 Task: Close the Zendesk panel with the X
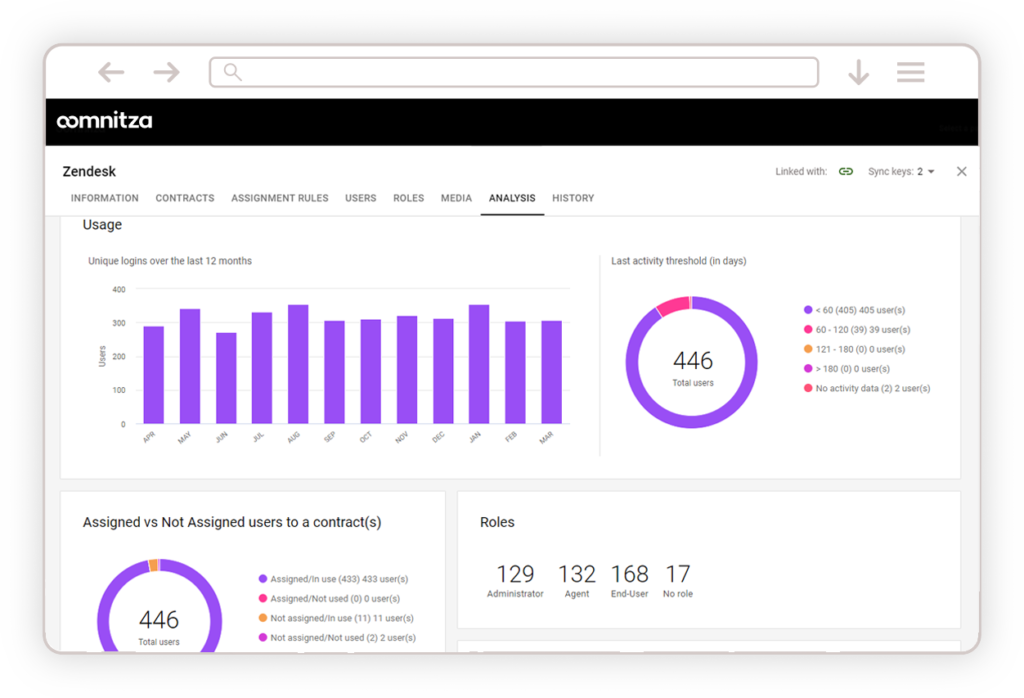pyautogui.click(x=961, y=172)
